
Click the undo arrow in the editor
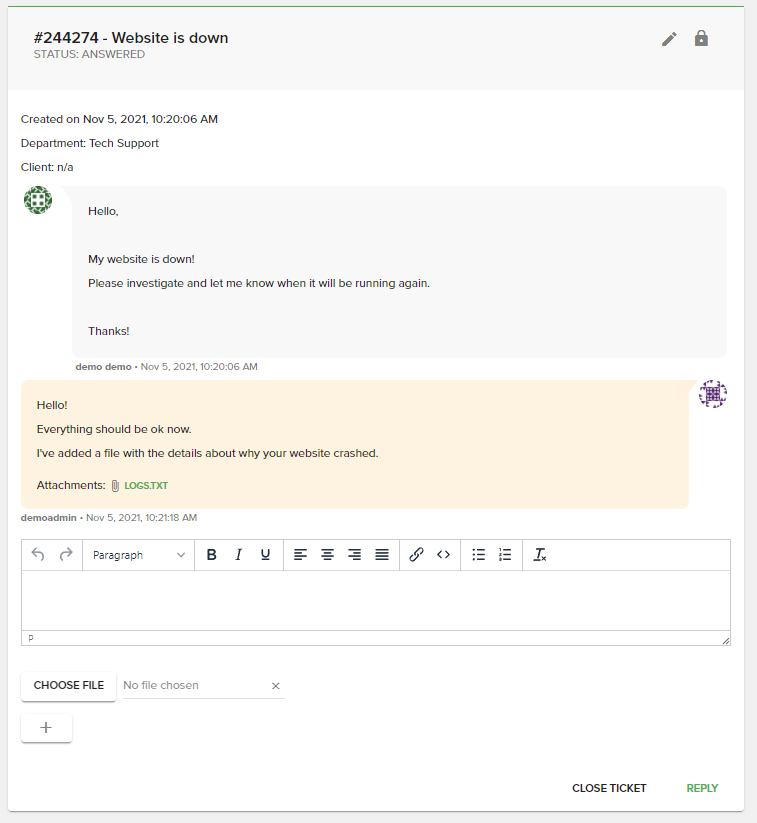pyautogui.click(x=37, y=554)
